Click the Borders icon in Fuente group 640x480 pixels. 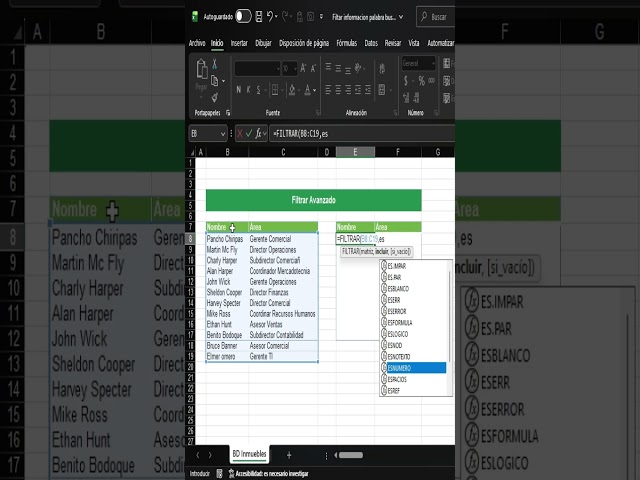[275, 89]
